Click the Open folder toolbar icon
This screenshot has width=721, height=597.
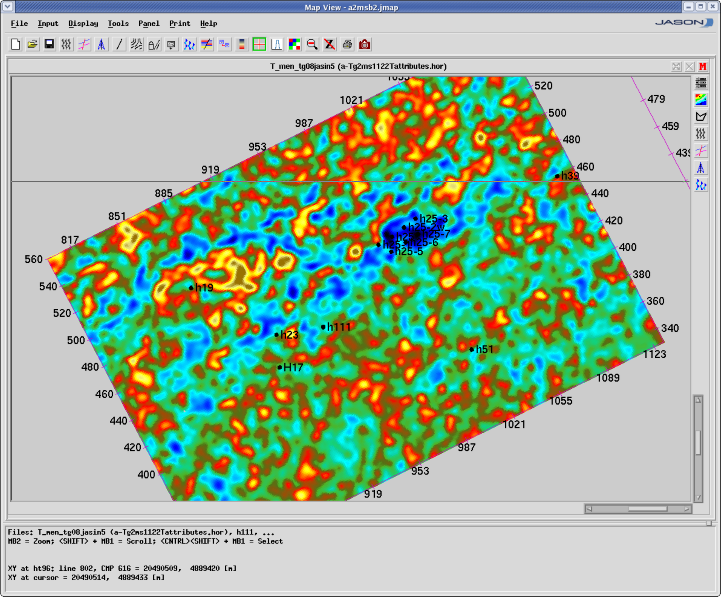[x=32, y=44]
